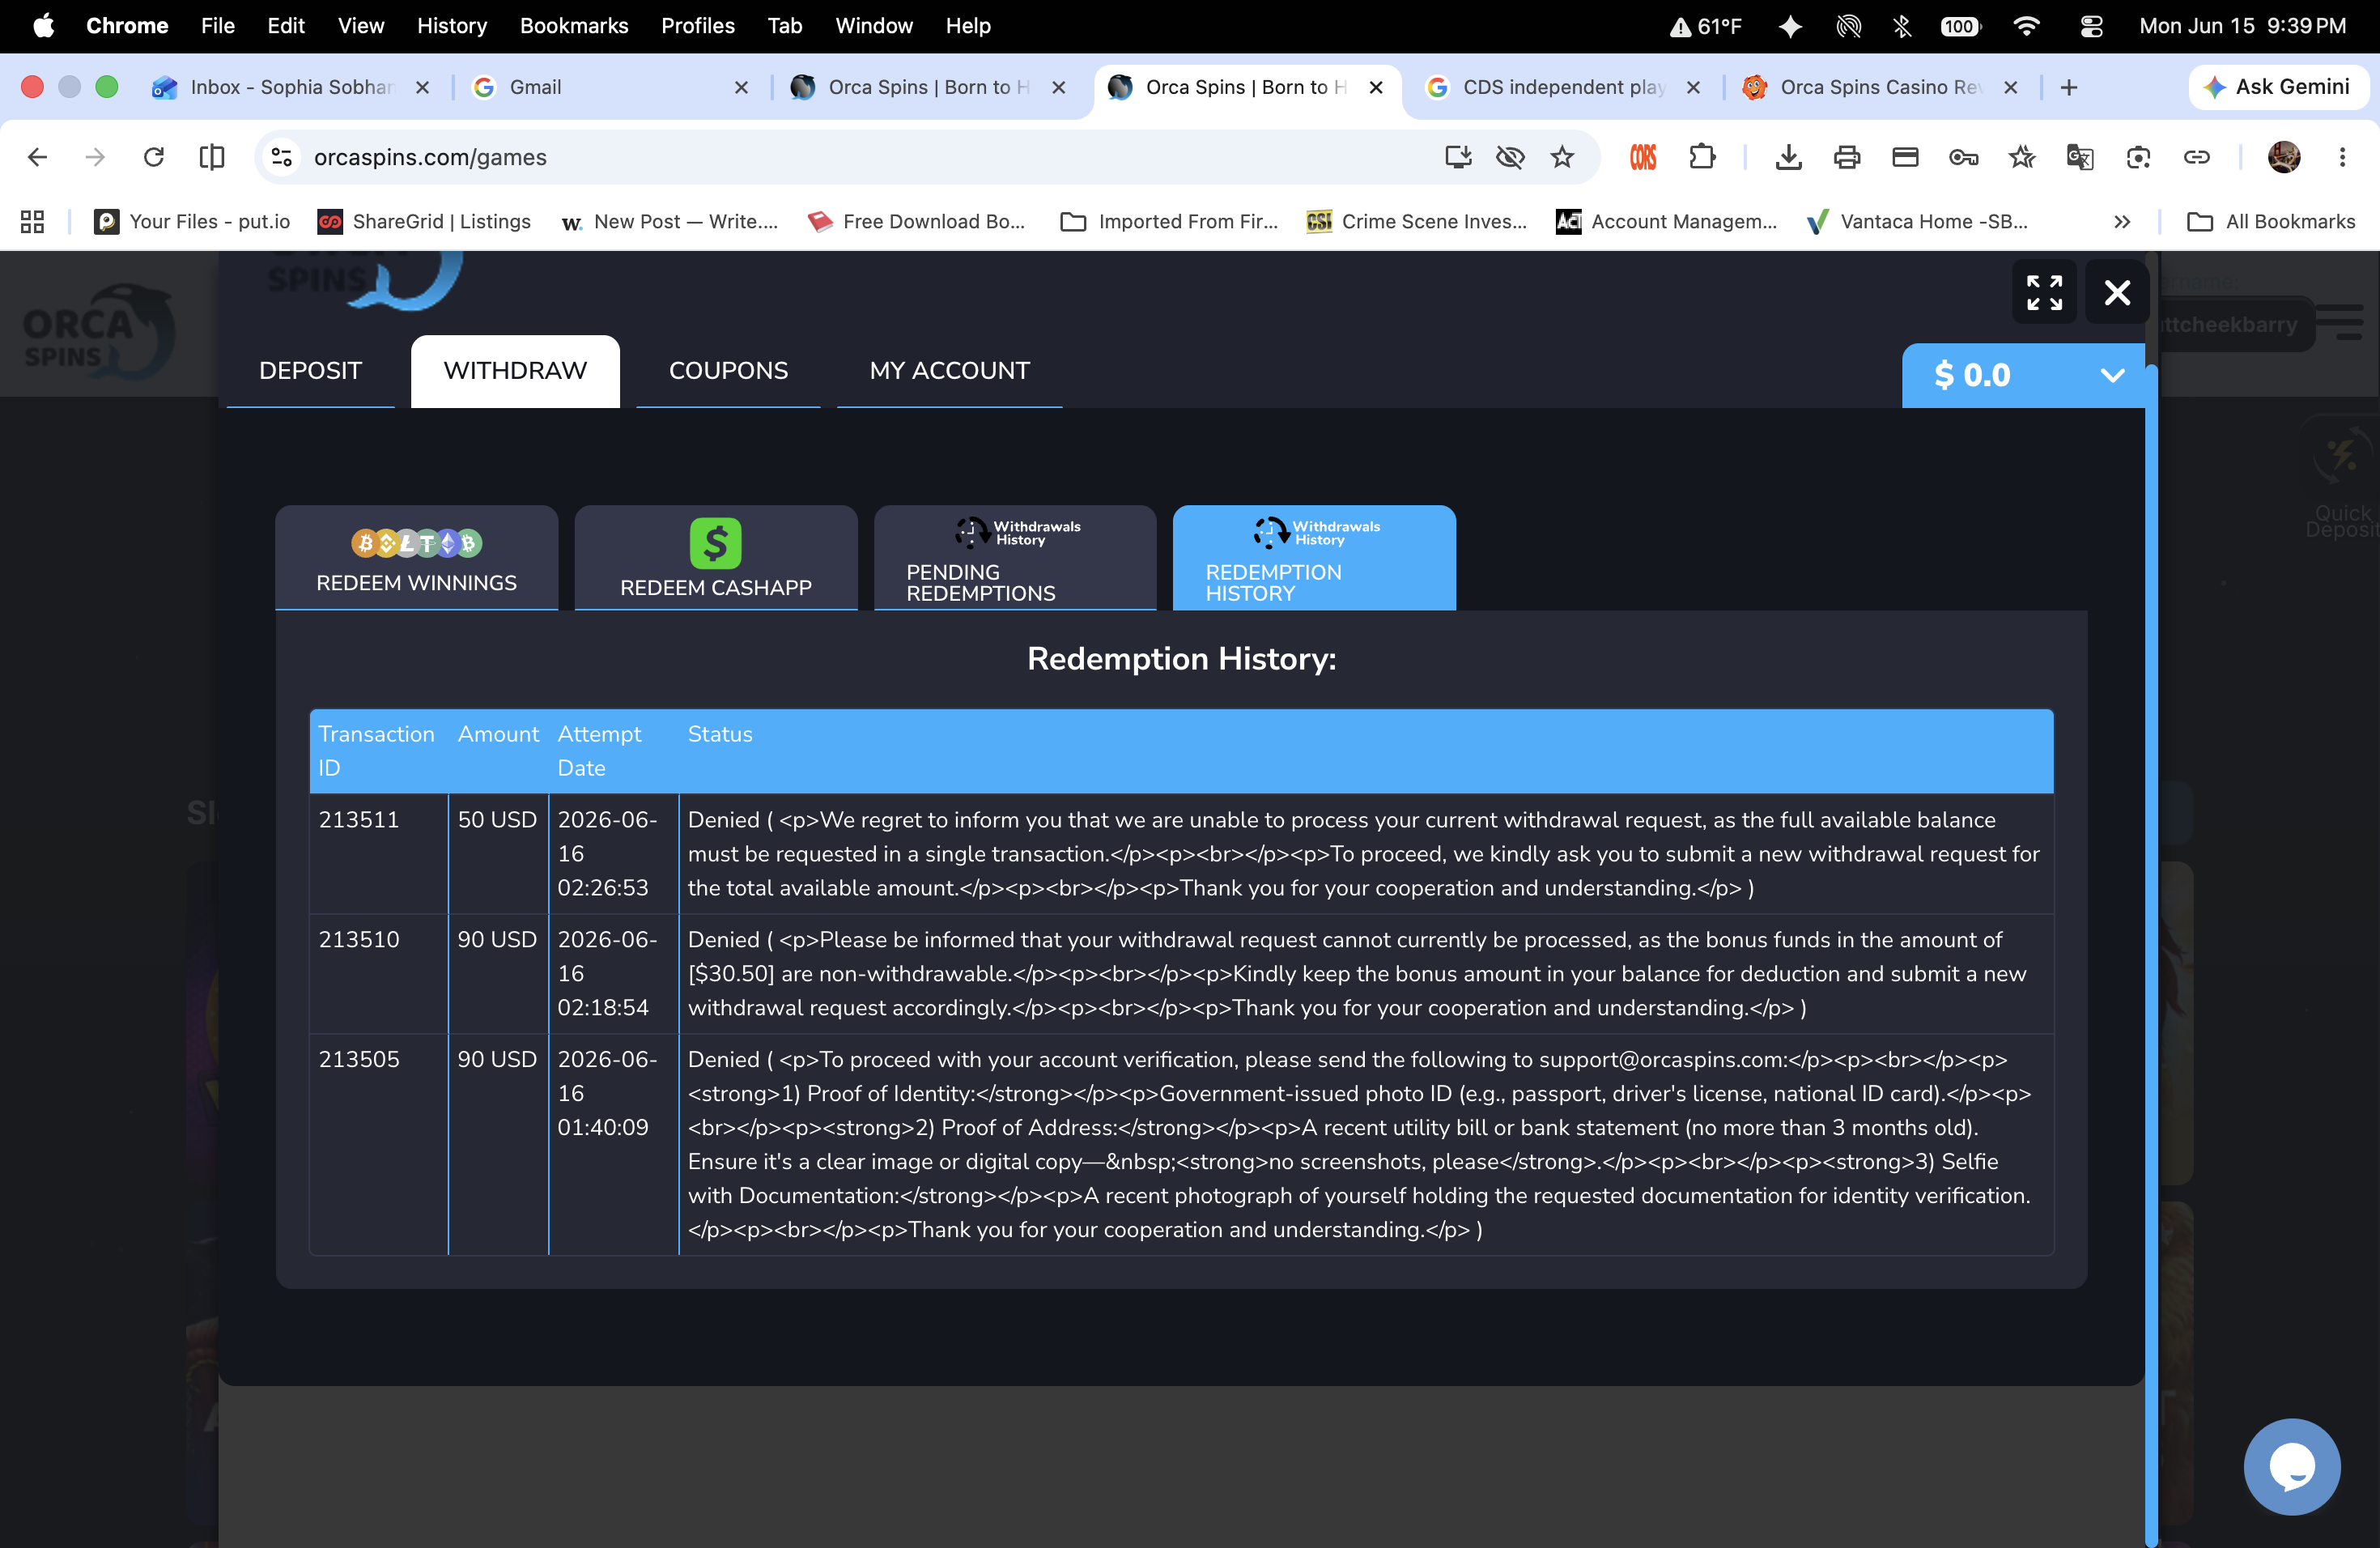
Task: Open Pending Redemptions section
Action: [x=1015, y=557]
